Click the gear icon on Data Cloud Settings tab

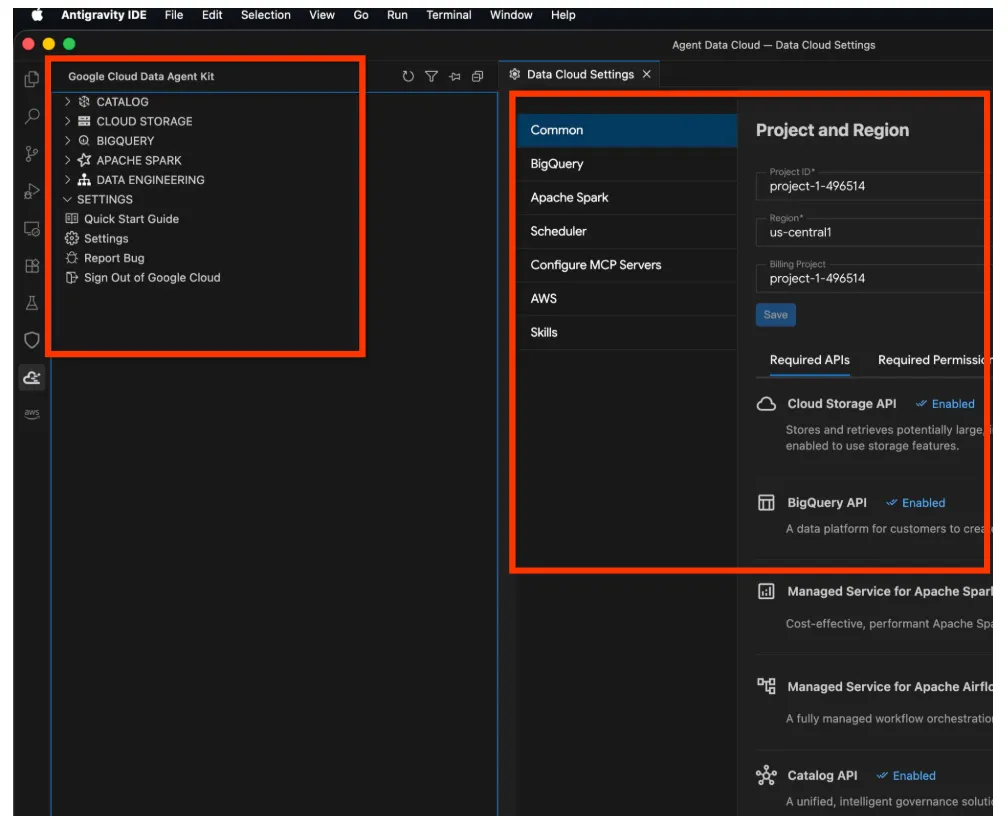tap(514, 75)
